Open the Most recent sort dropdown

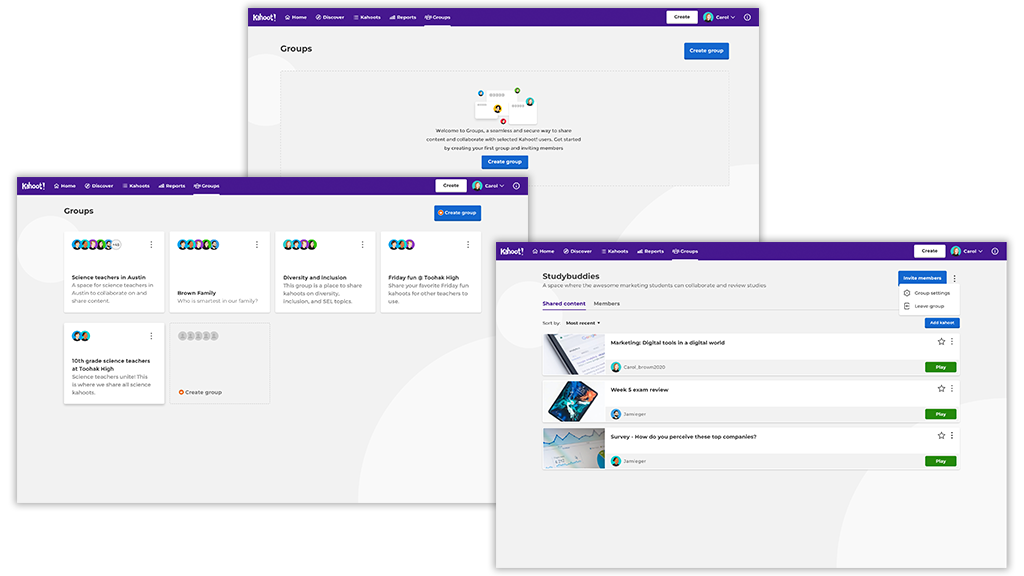coord(583,323)
